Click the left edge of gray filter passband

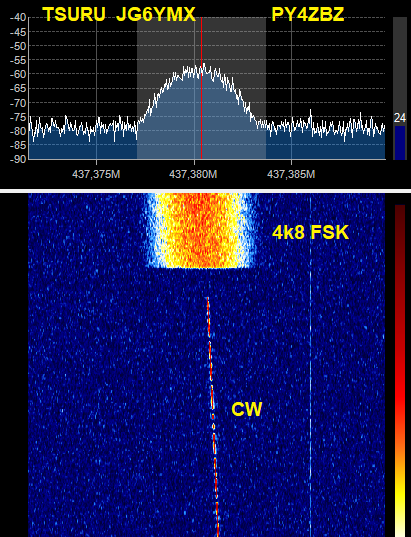(x=137, y=88)
